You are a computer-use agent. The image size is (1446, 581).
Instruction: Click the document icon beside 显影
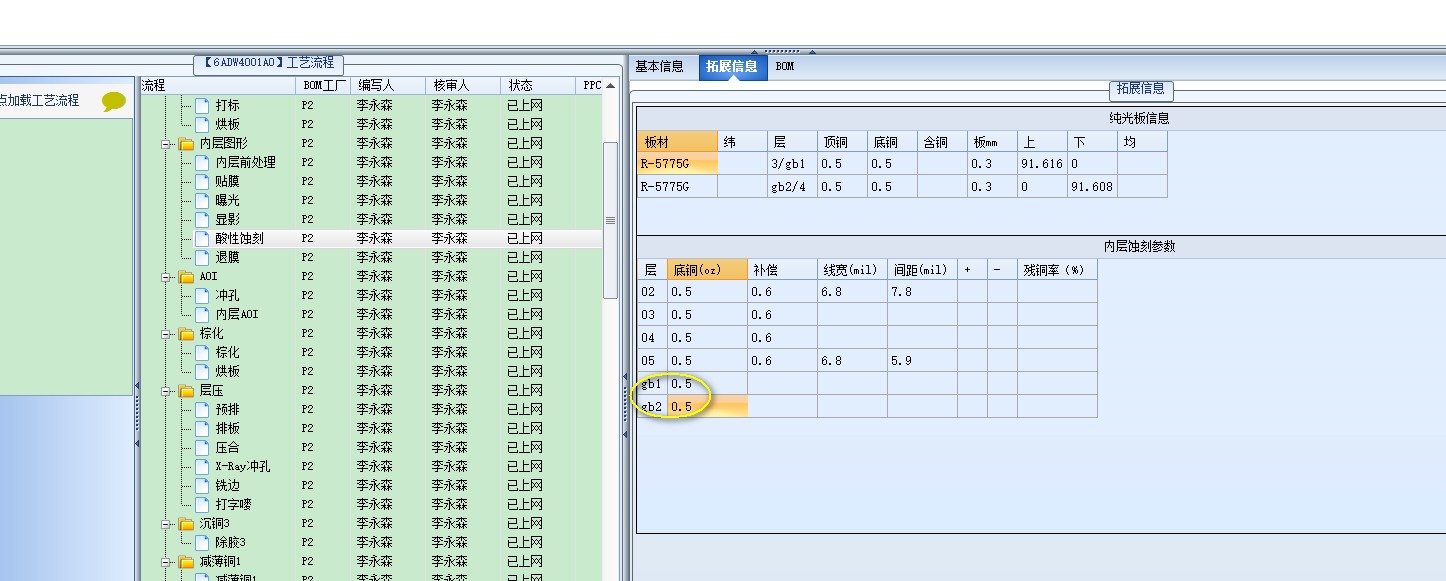tap(202, 219)
